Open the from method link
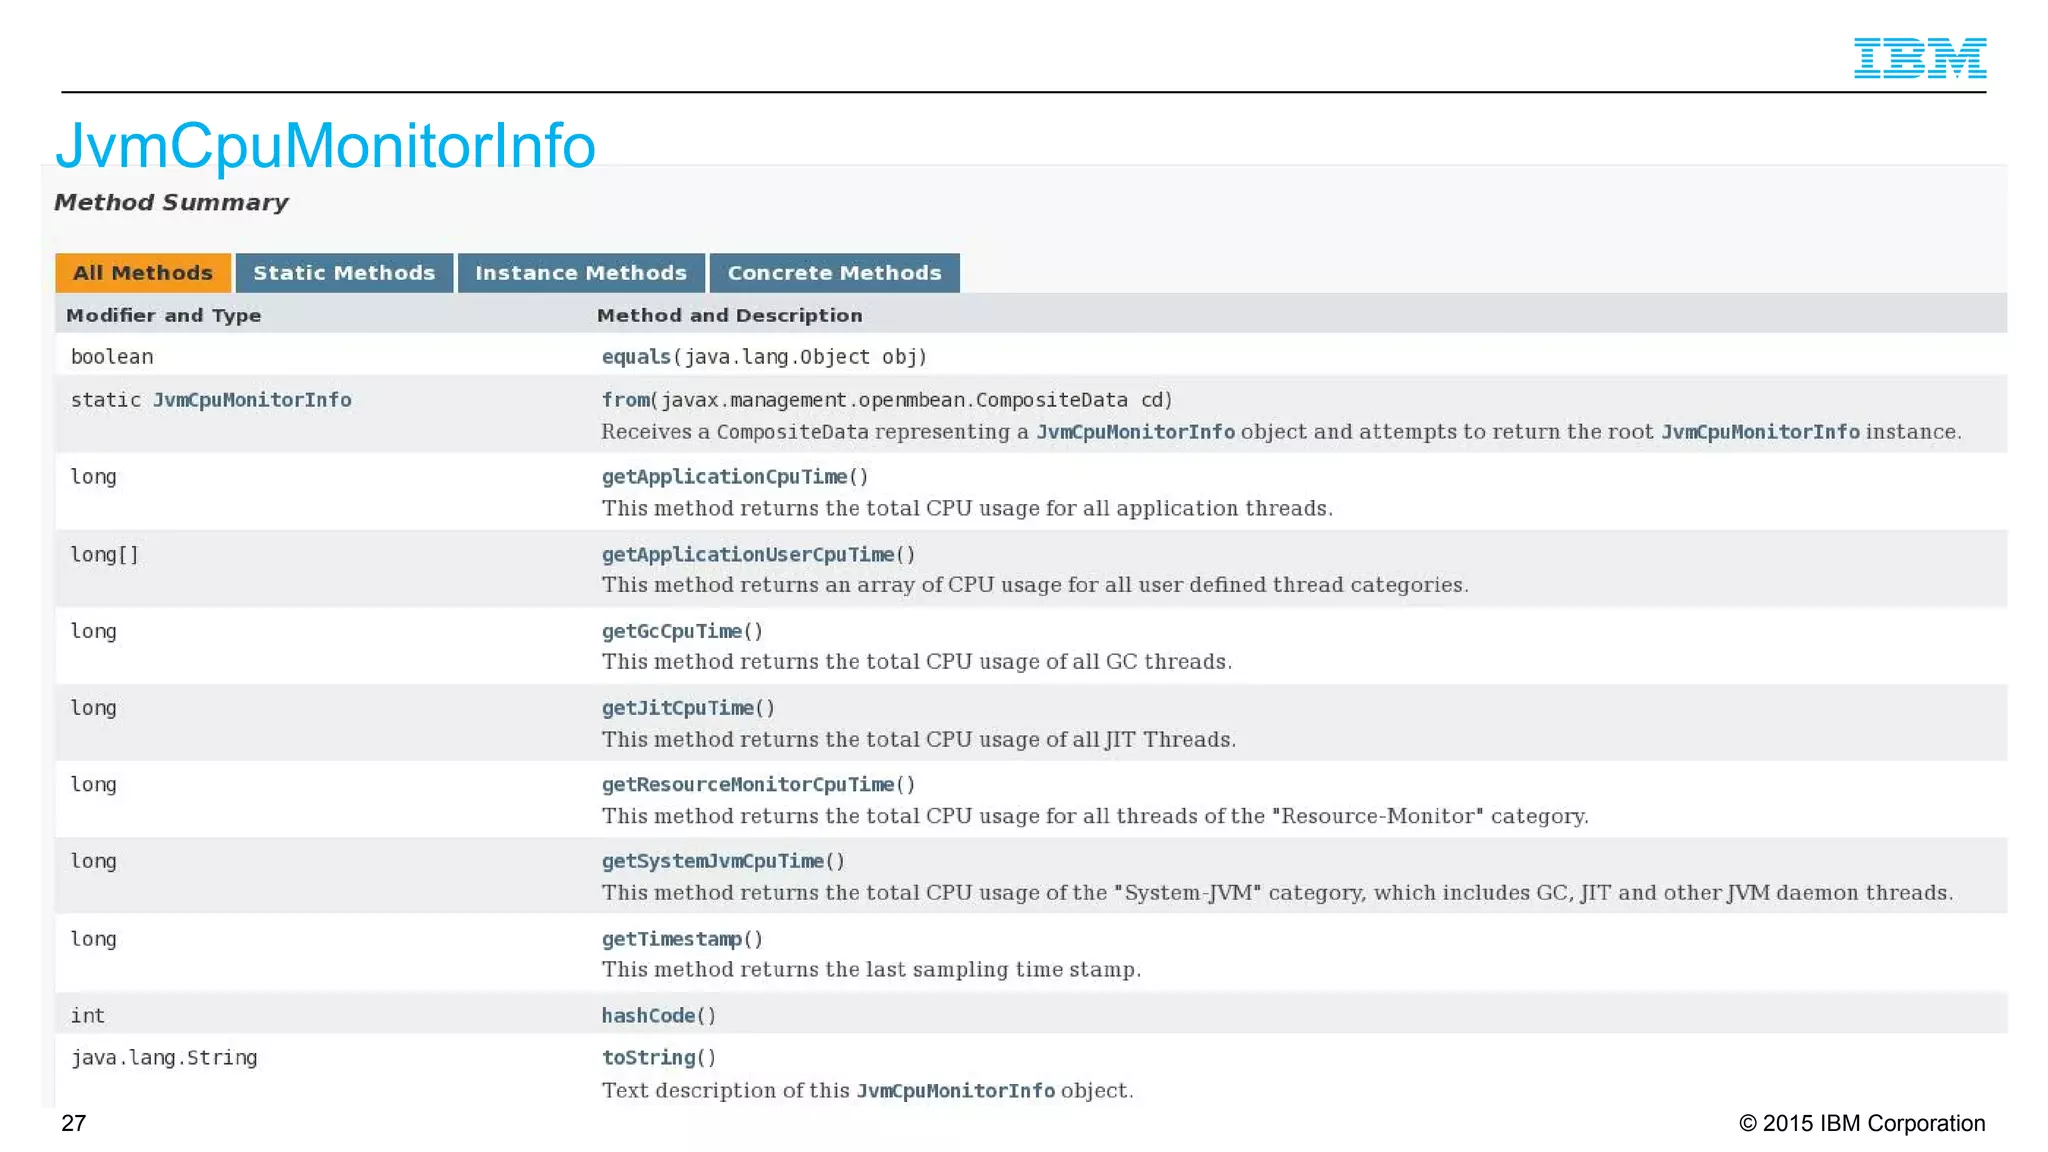2048x1152 pixels. point(626,400)
